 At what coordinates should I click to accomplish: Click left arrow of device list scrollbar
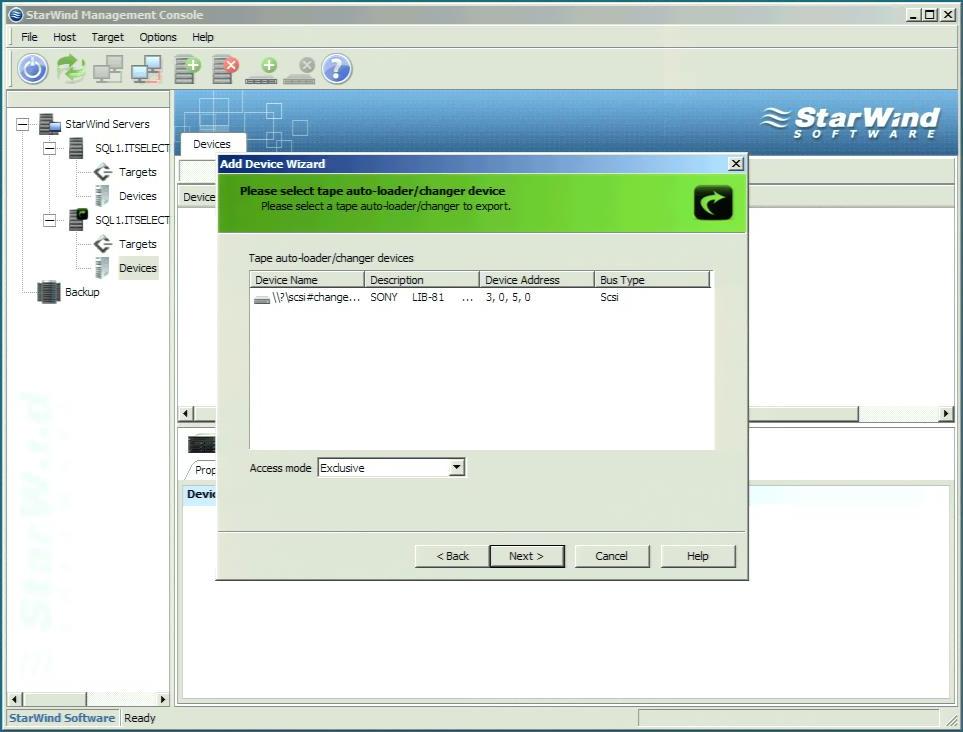[x=185, y=414]
